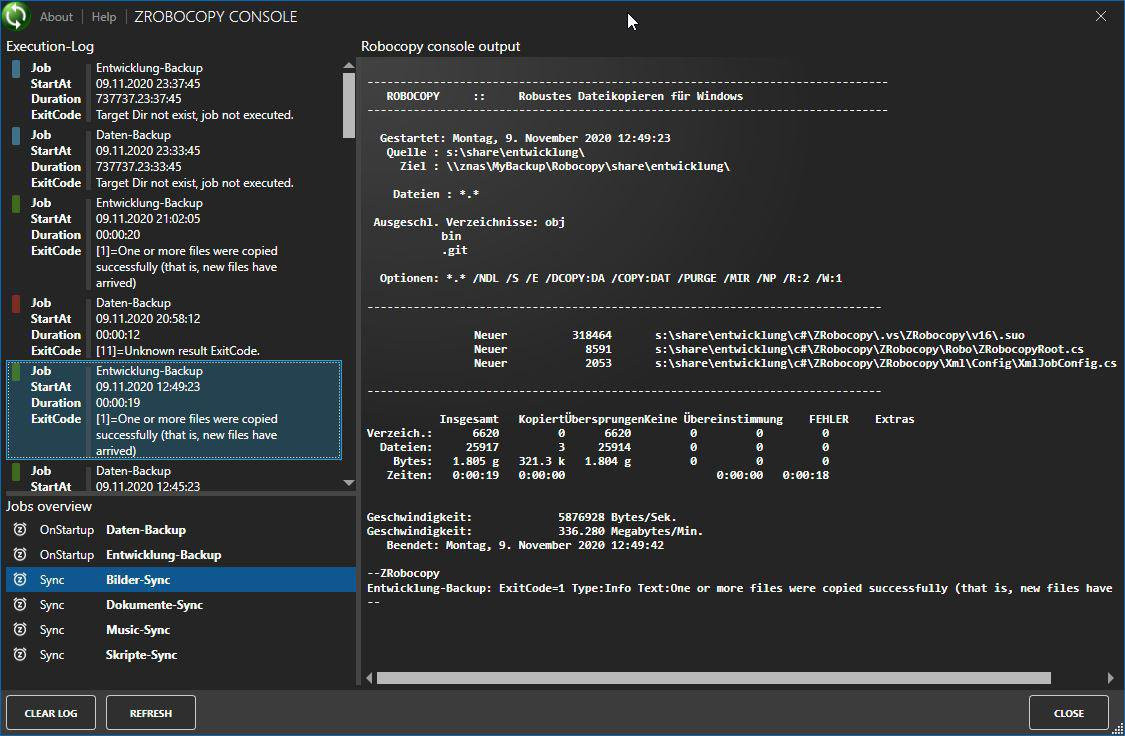Click the Ziel path \\znas\MyBackup\Robocopy\share\entwicklung\
Viewport: 1125px width, 736px height.
point(588,166)
